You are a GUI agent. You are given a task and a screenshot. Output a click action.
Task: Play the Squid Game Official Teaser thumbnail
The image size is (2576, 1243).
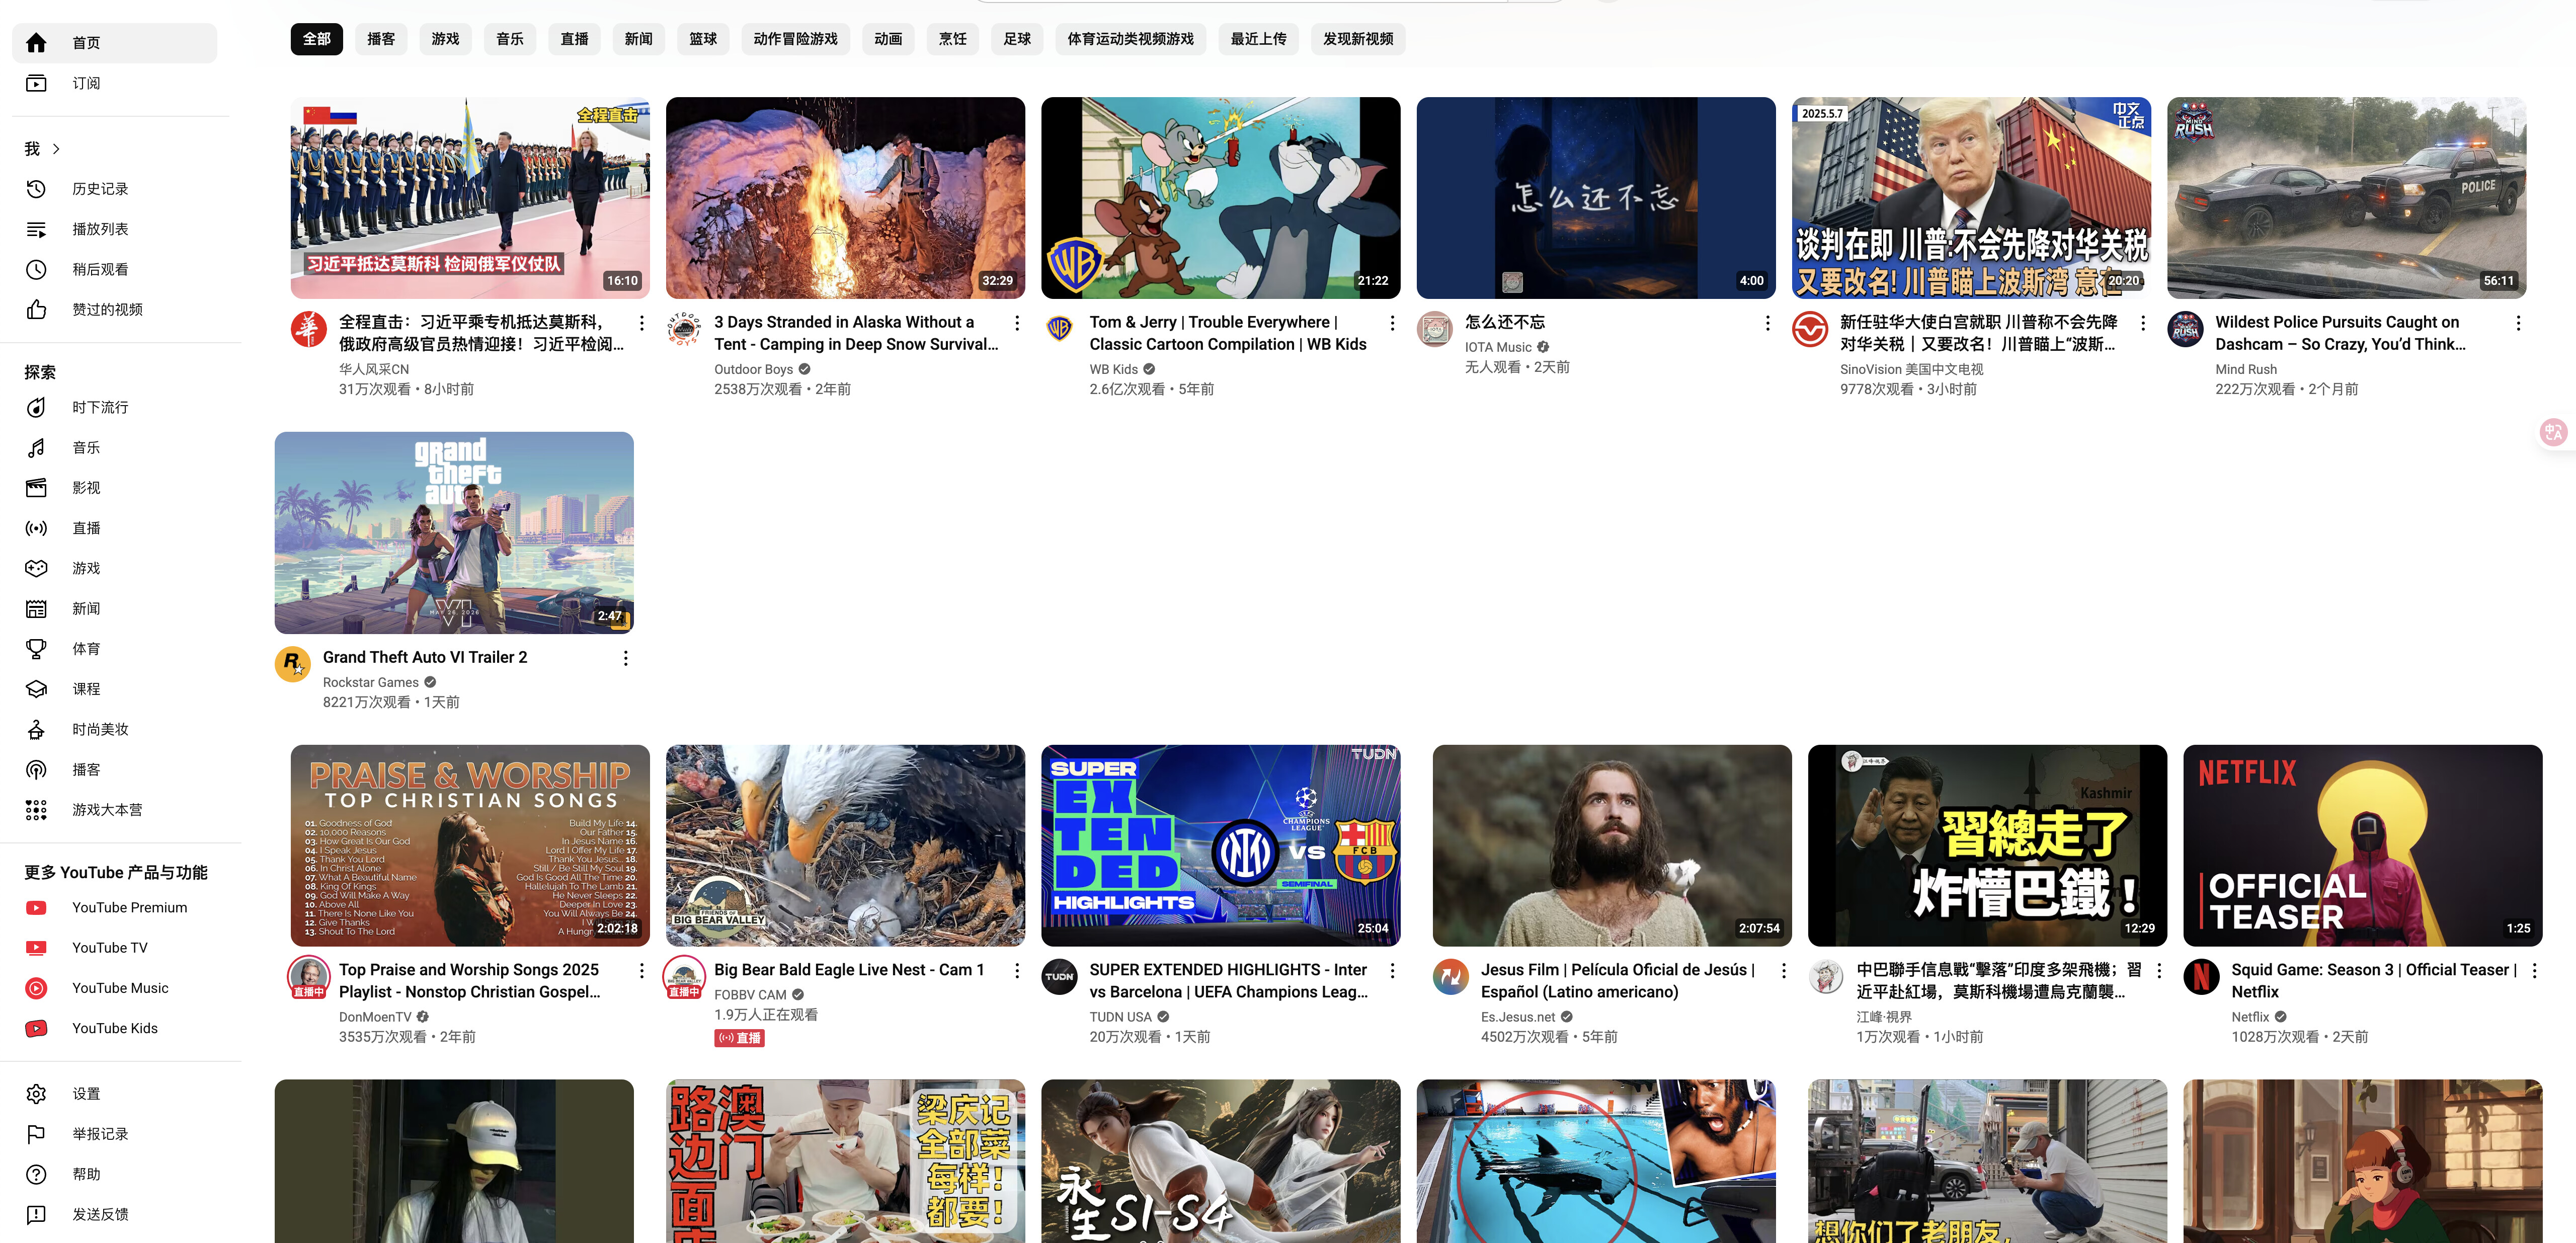[x=2362, y=845]
